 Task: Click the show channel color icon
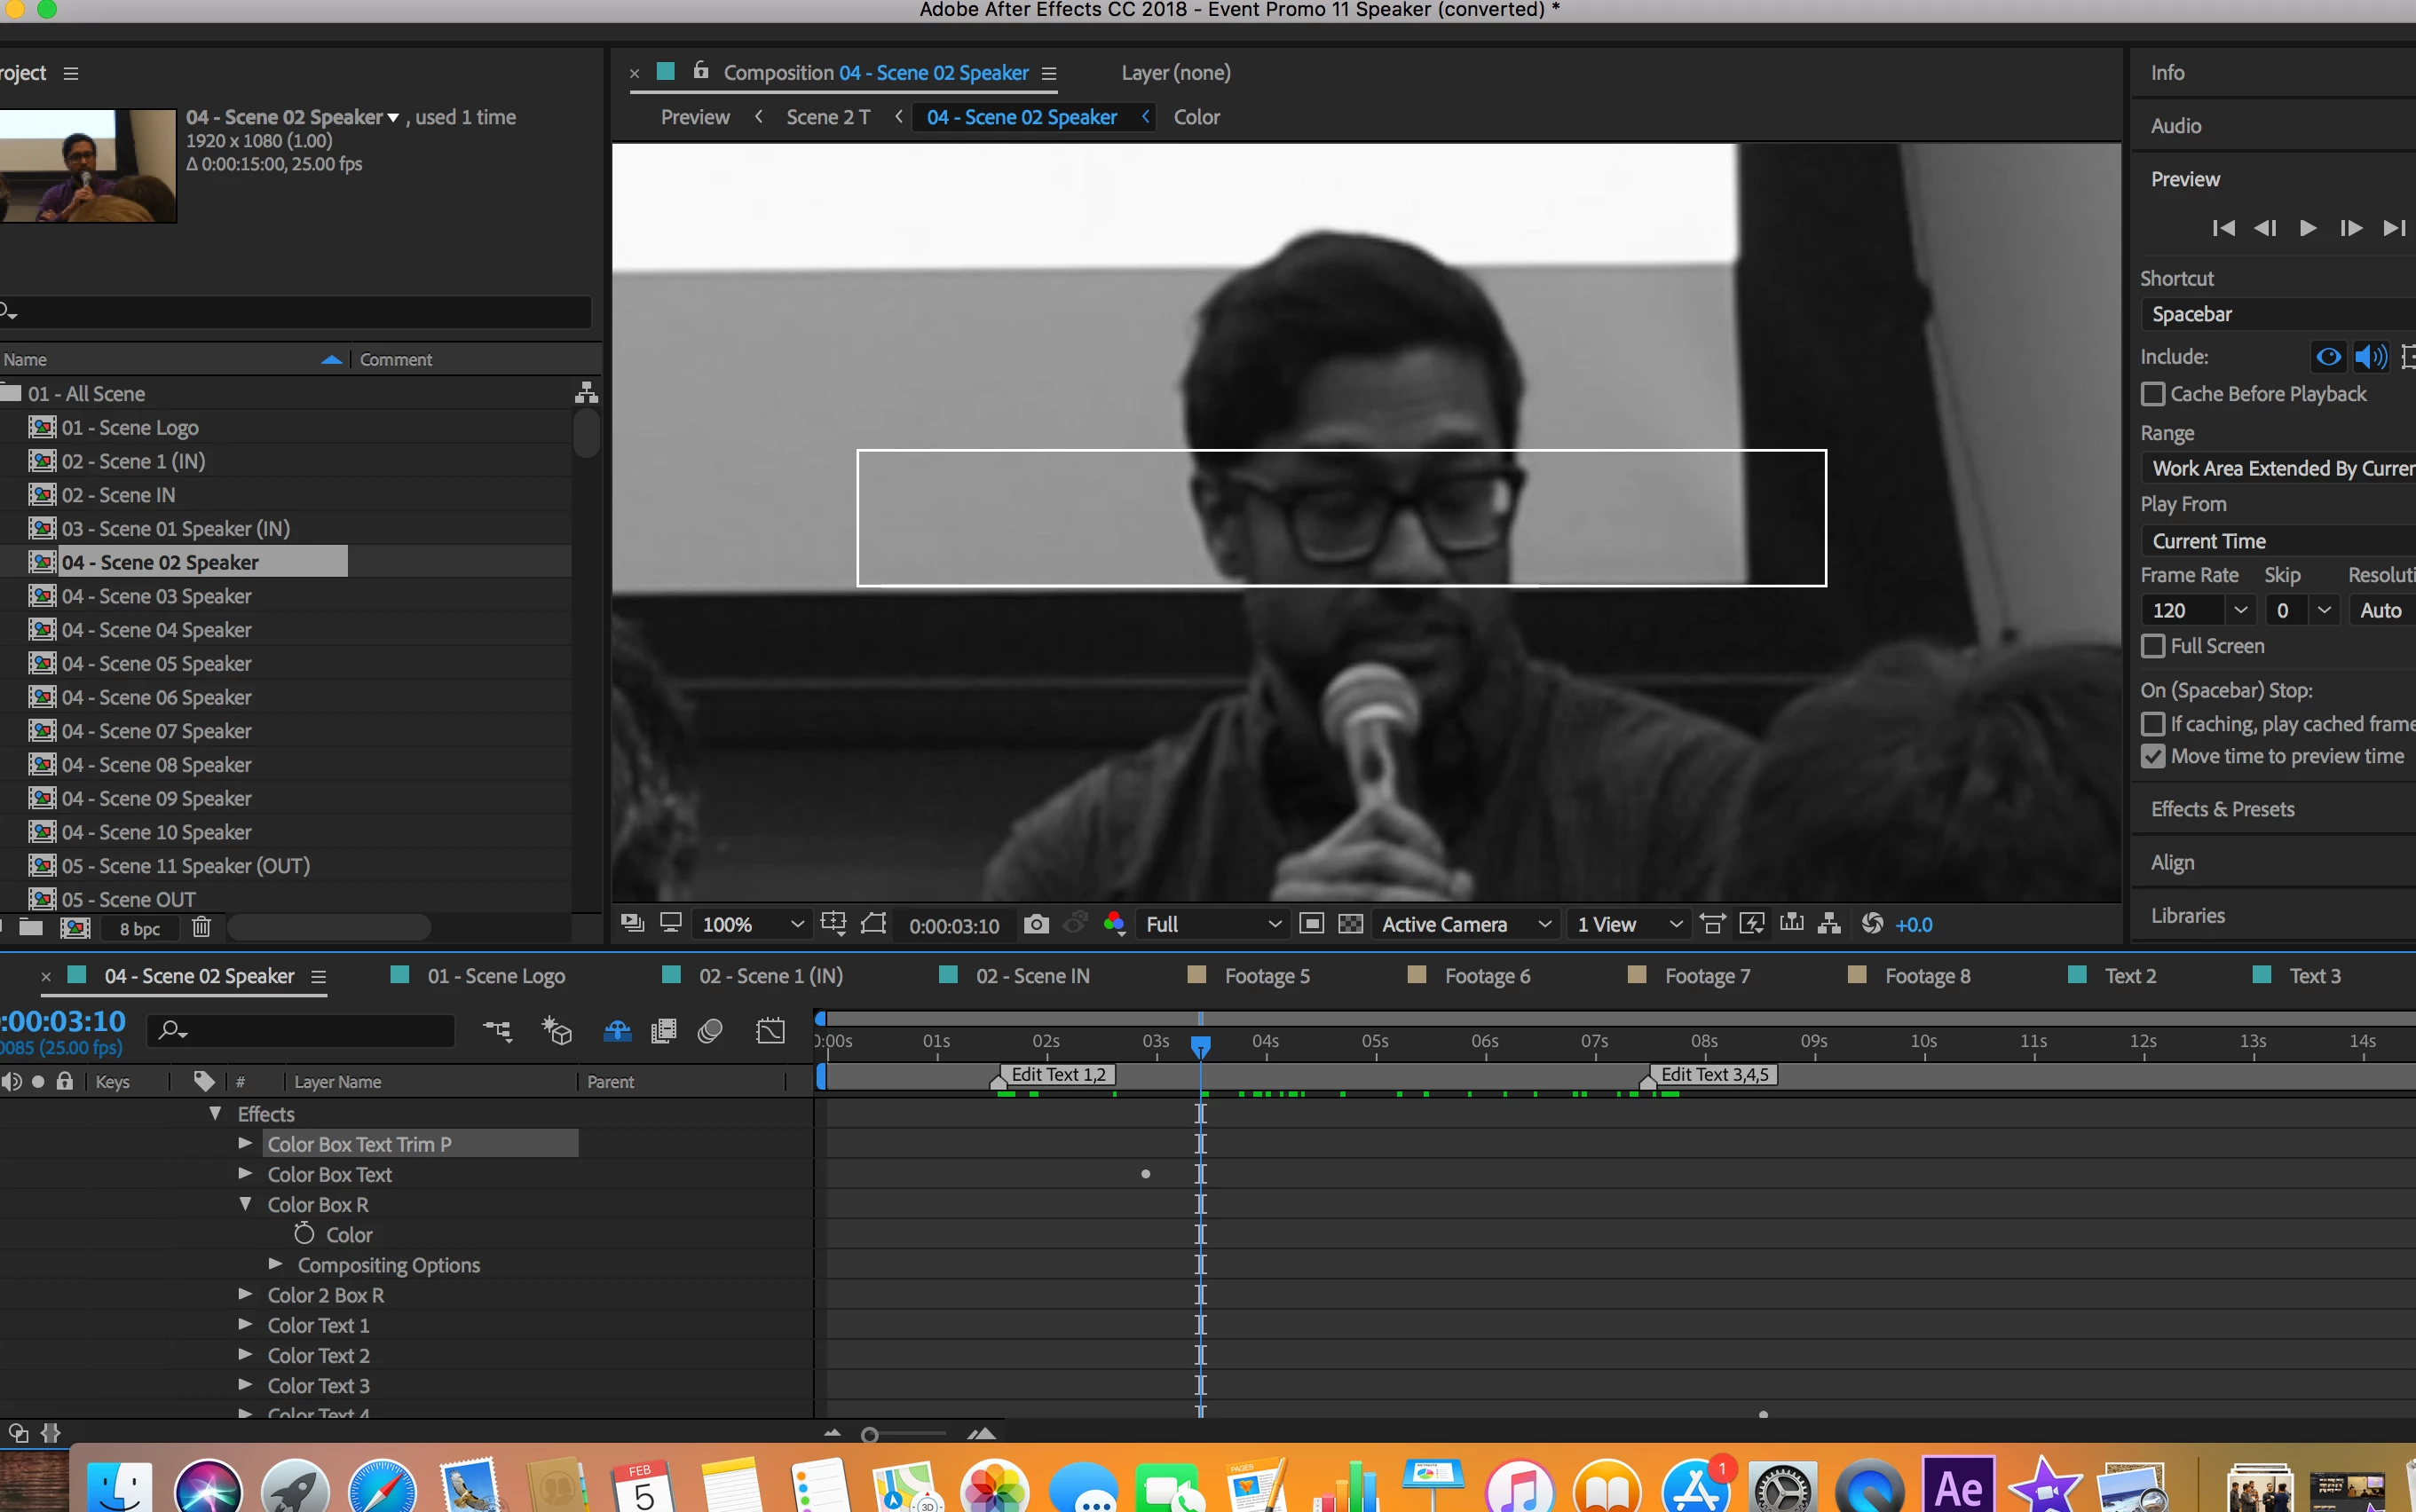(x=1114, y=924)
